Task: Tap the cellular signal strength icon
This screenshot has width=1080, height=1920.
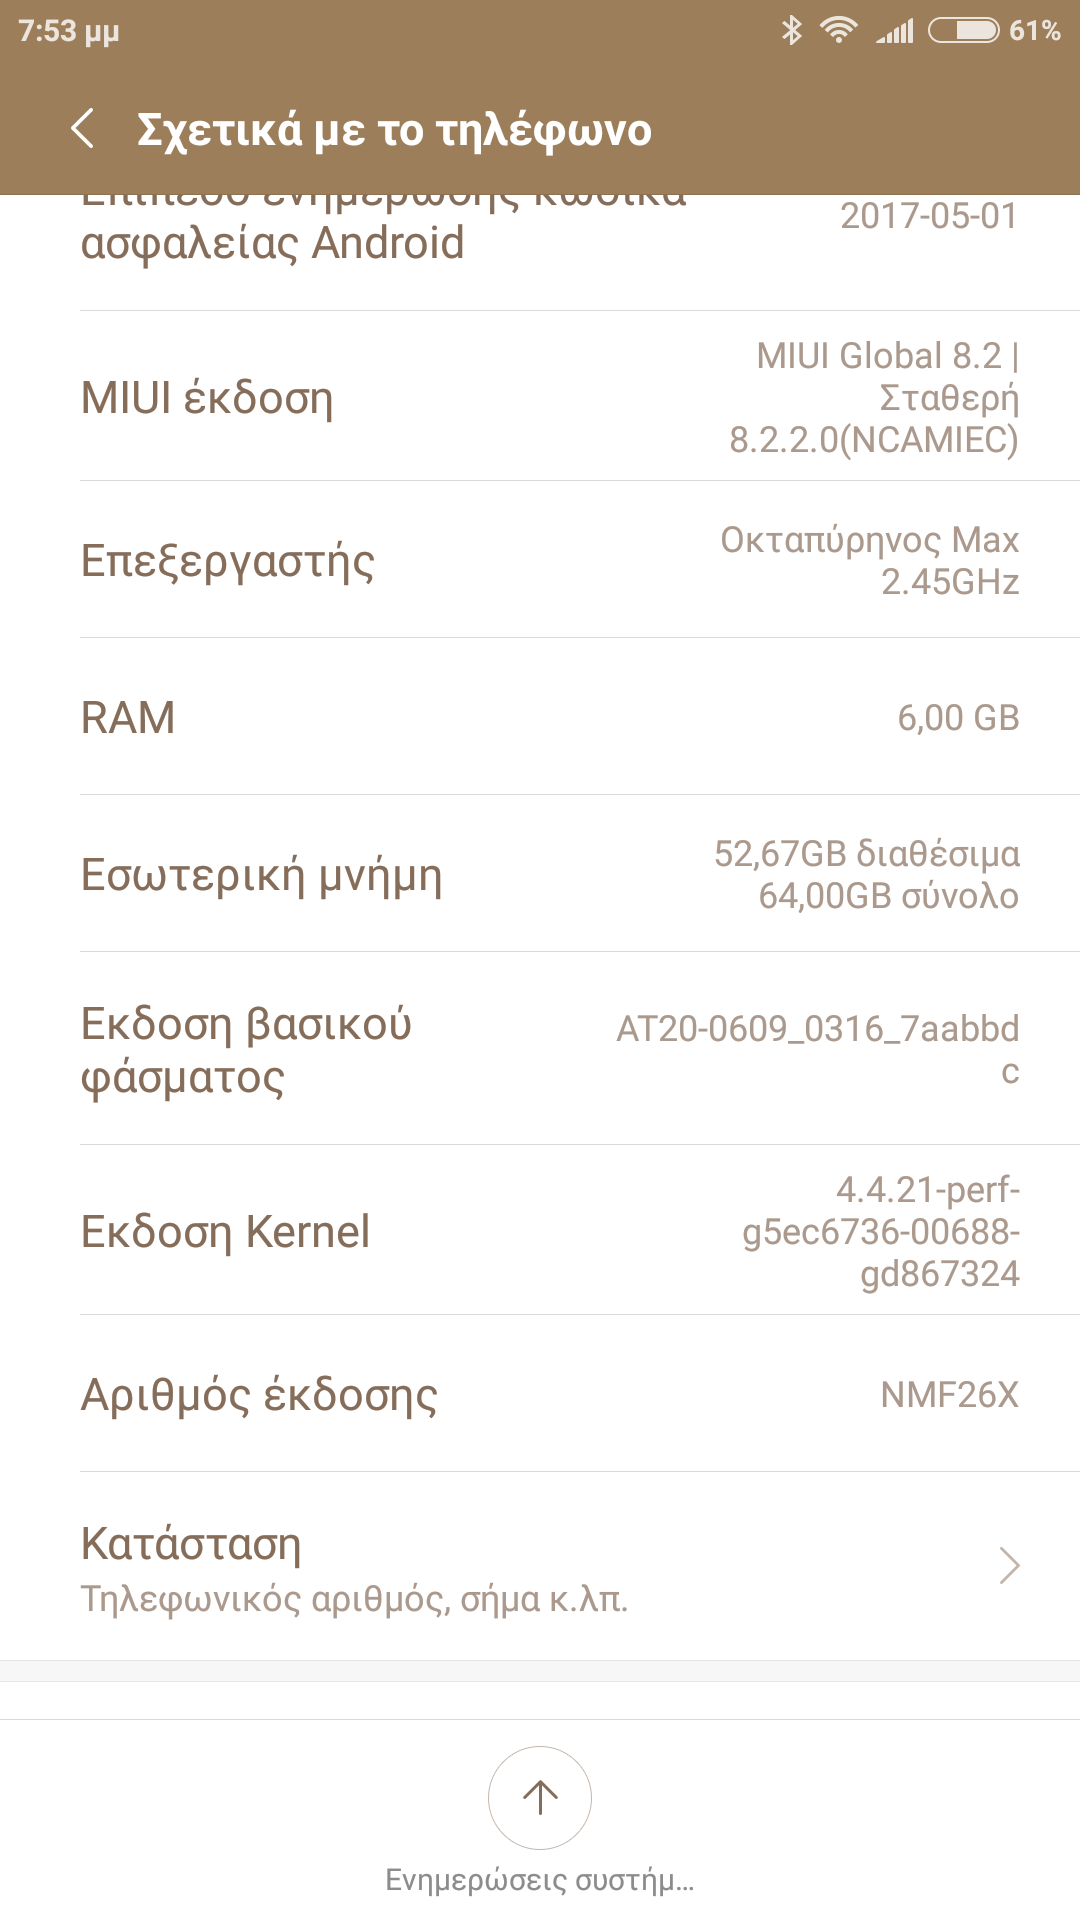Action: 895,31
